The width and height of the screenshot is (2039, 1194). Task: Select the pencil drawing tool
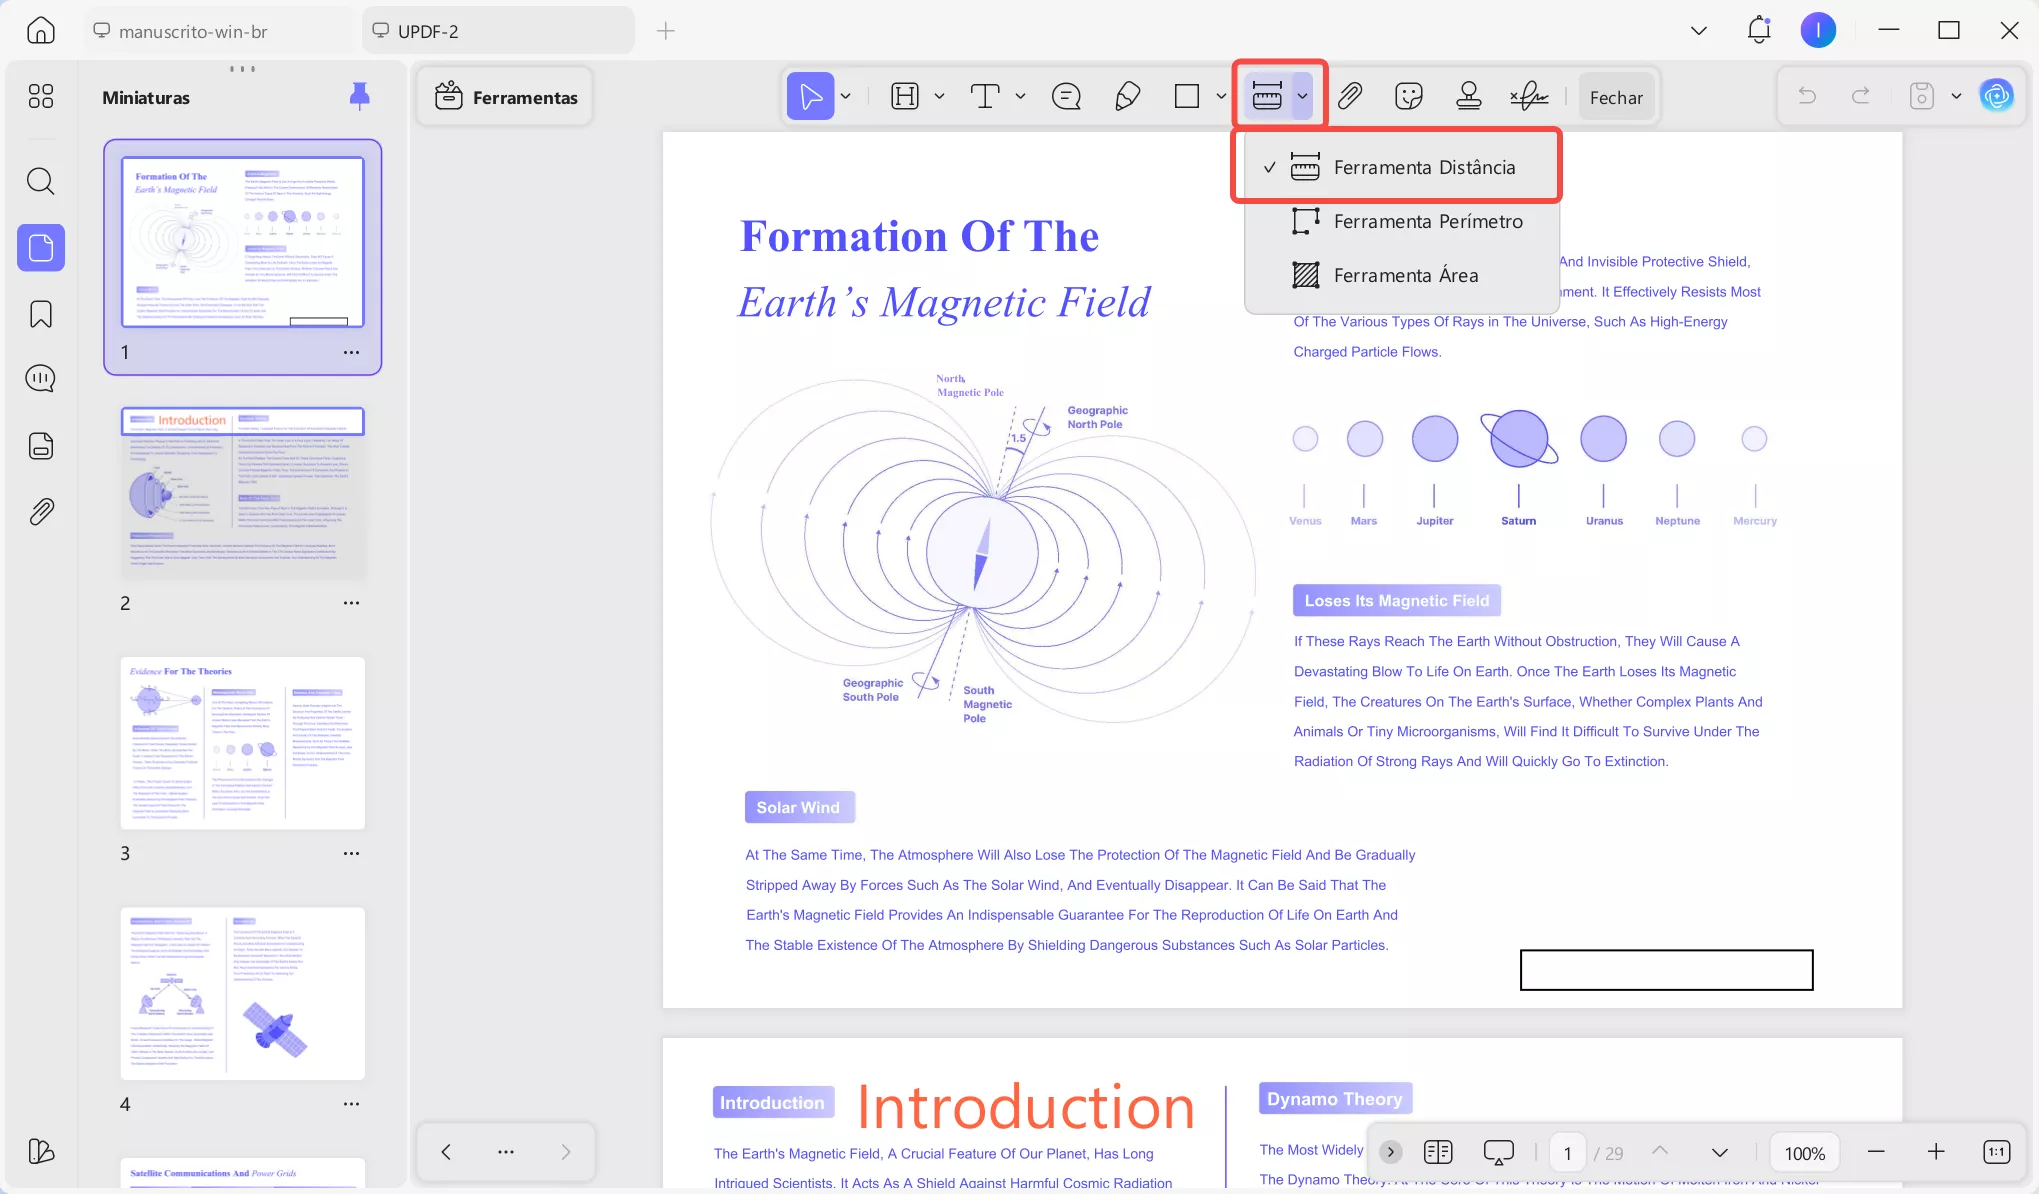[x=1127, y=96]
